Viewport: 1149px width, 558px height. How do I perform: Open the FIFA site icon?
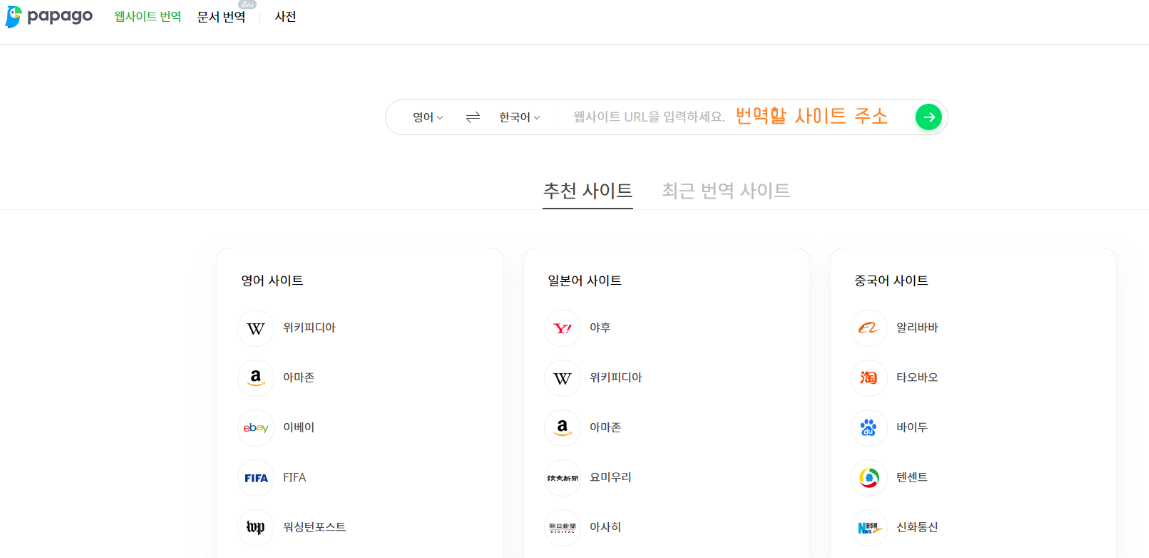256,478
